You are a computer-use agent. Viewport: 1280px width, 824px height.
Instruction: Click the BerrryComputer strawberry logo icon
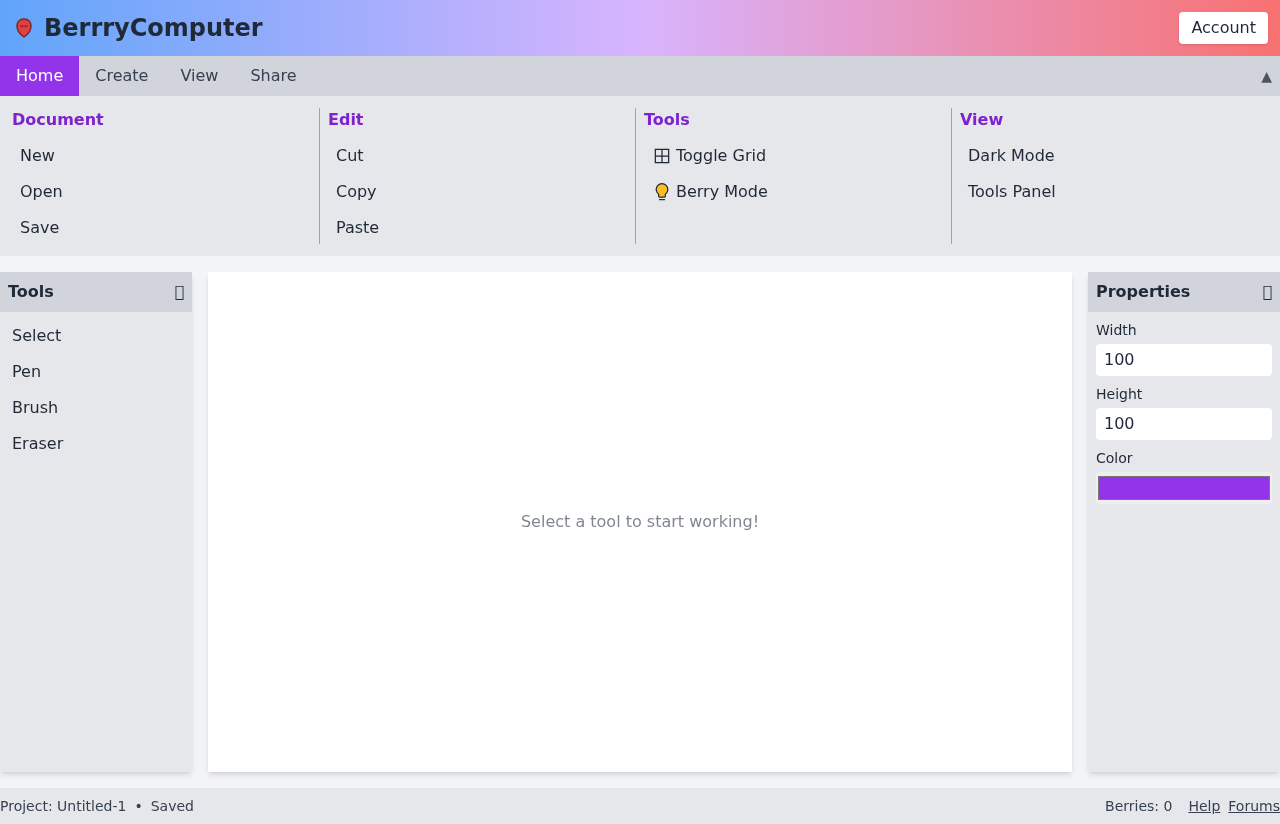tap(23, 27)
